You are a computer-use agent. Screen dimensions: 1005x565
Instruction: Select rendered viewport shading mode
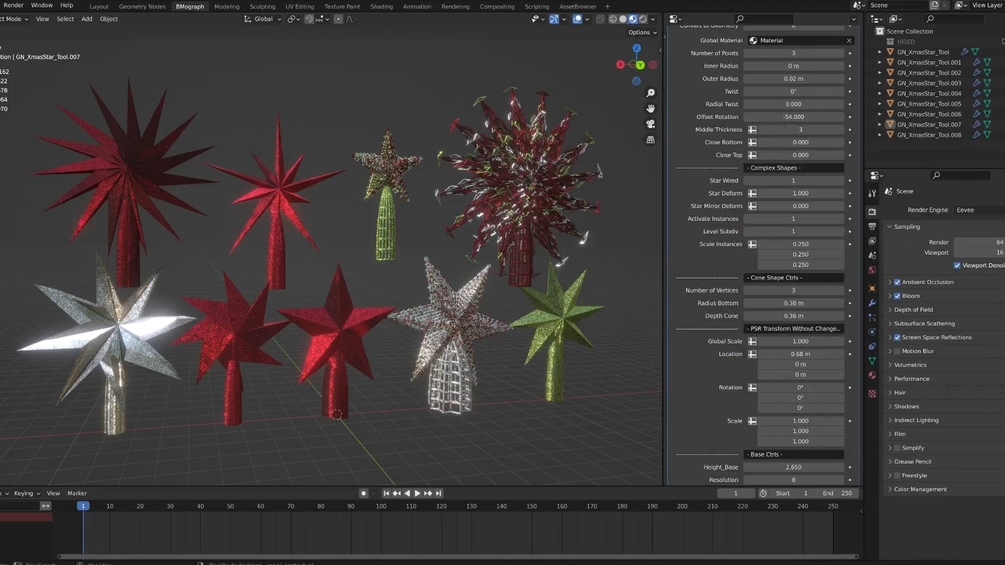(643, 19)
